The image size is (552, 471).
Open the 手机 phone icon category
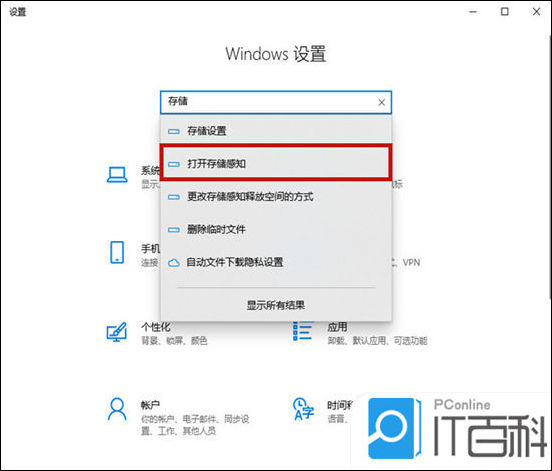pyautogui.click(x=117, y=252)
